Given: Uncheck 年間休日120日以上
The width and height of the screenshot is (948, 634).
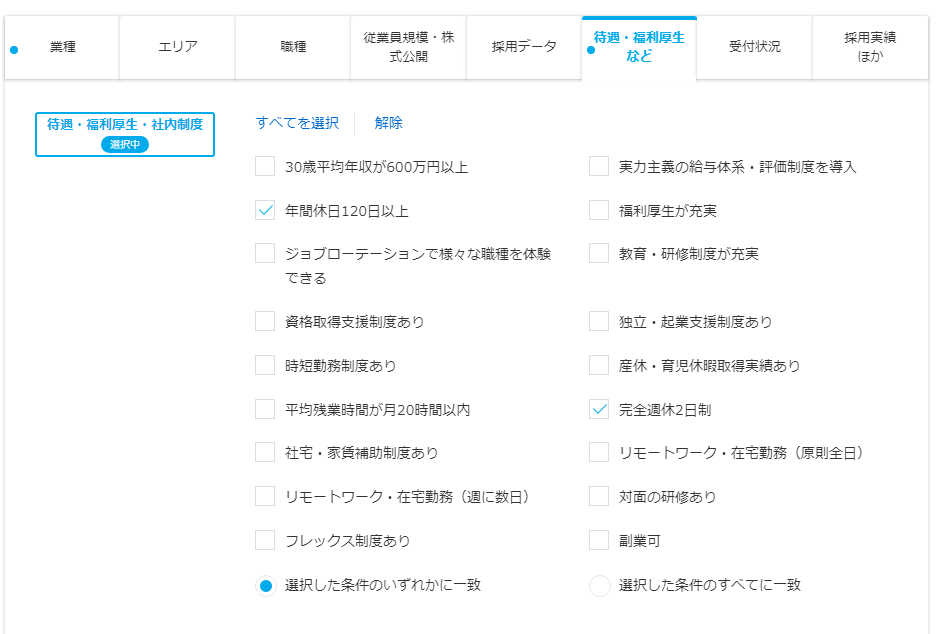Looking at the screenshot, I should pyautogui.click(x=265, y=211).
